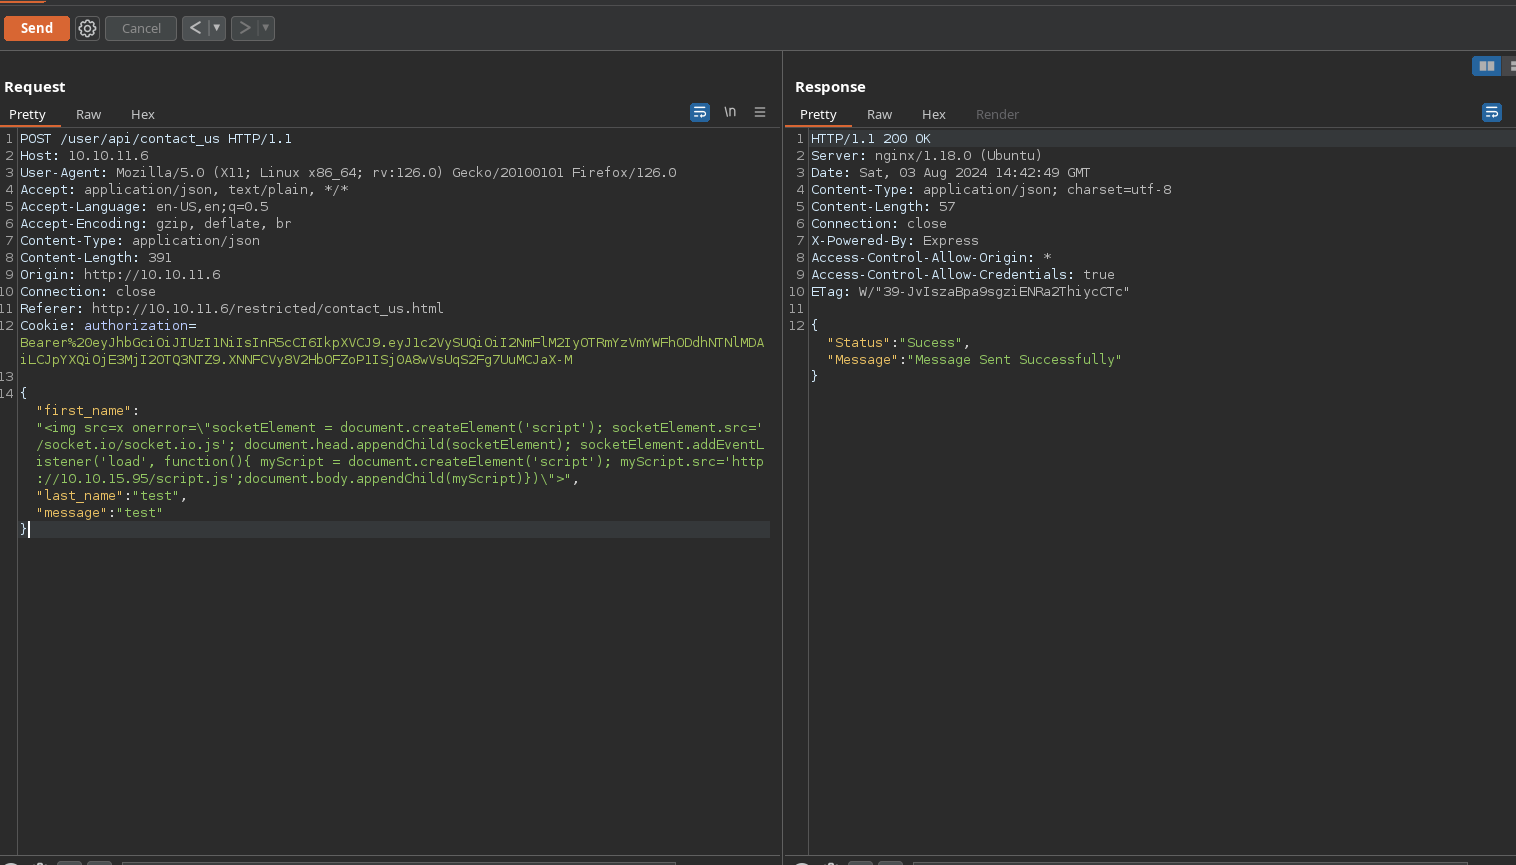This screenshot has width=1516, height=865.
Task: Click Content-Length: 391 header
Action: pyautogui.click(x=96, y=257)
